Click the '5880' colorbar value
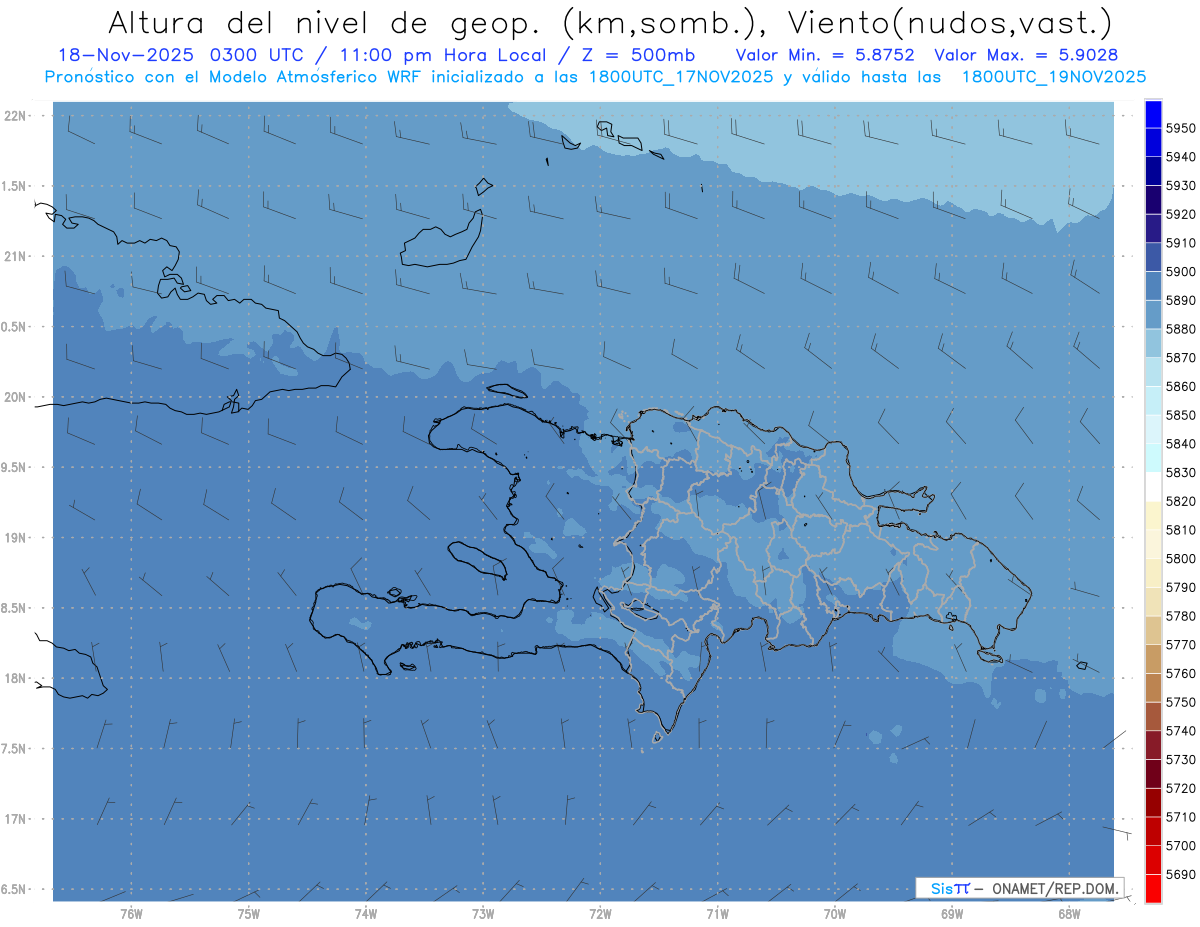 1182,329
